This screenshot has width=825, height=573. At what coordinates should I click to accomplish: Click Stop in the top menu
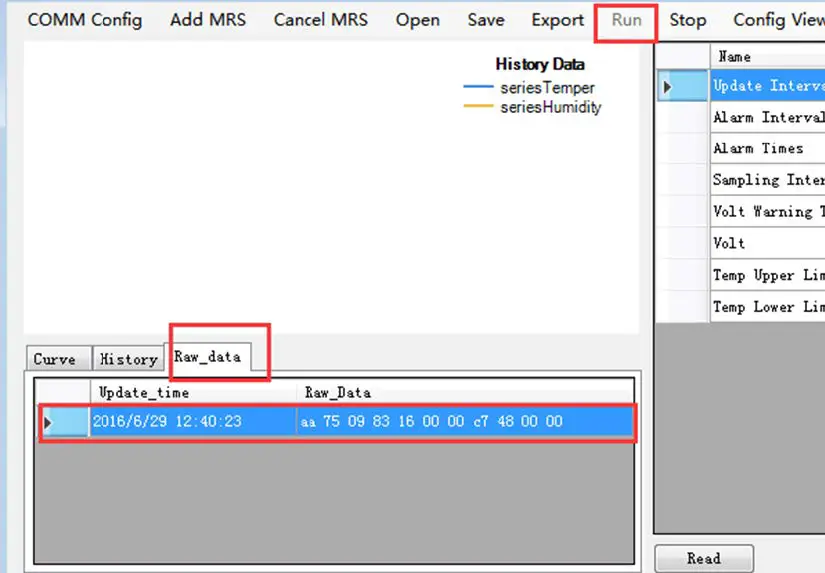click(688, 20)
